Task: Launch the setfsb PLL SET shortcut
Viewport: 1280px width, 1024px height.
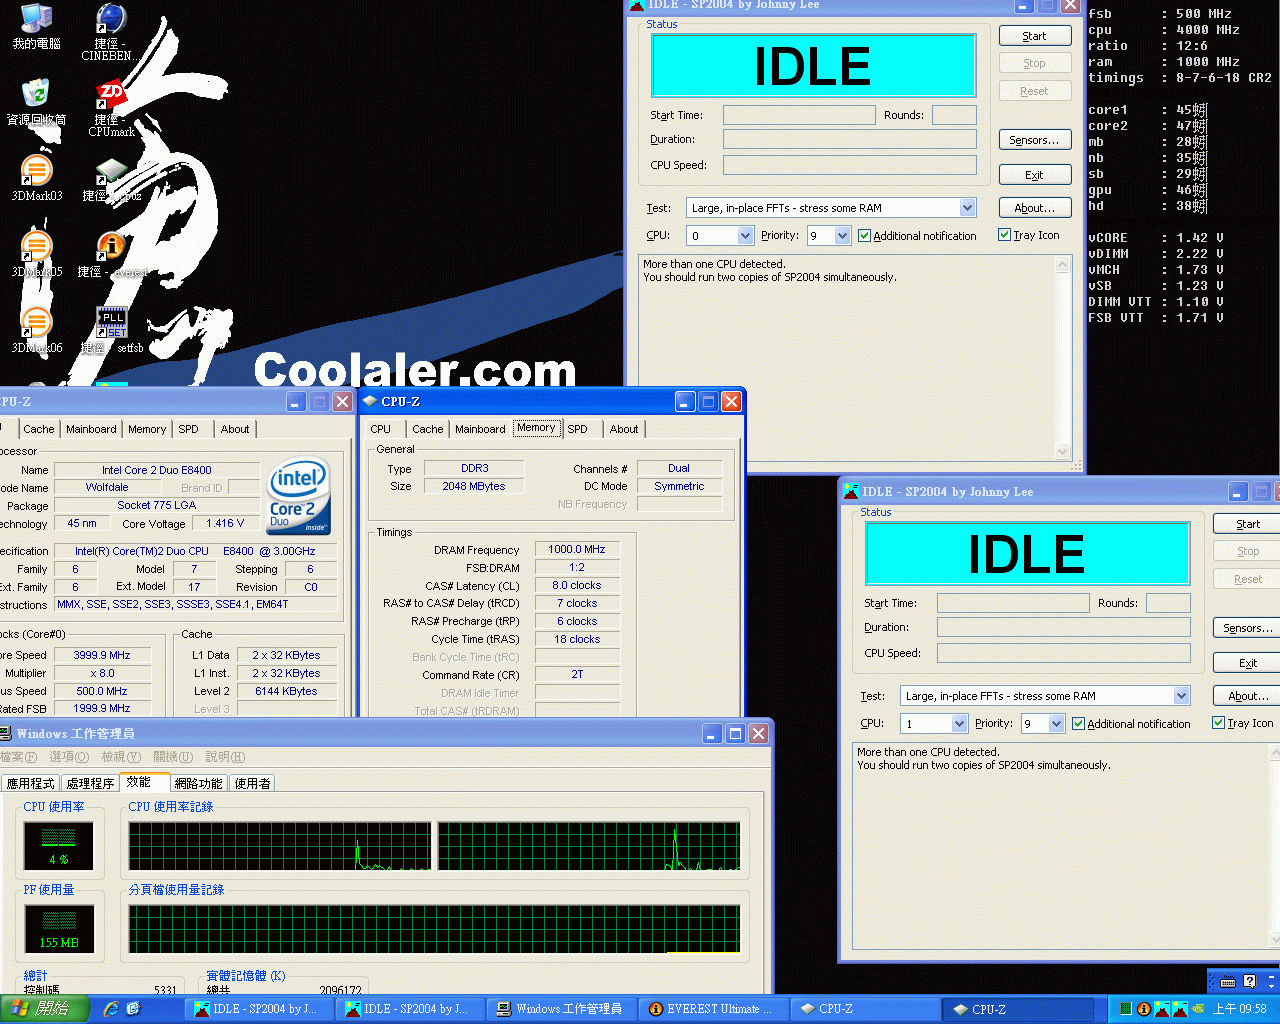Action: coord(111,330)
